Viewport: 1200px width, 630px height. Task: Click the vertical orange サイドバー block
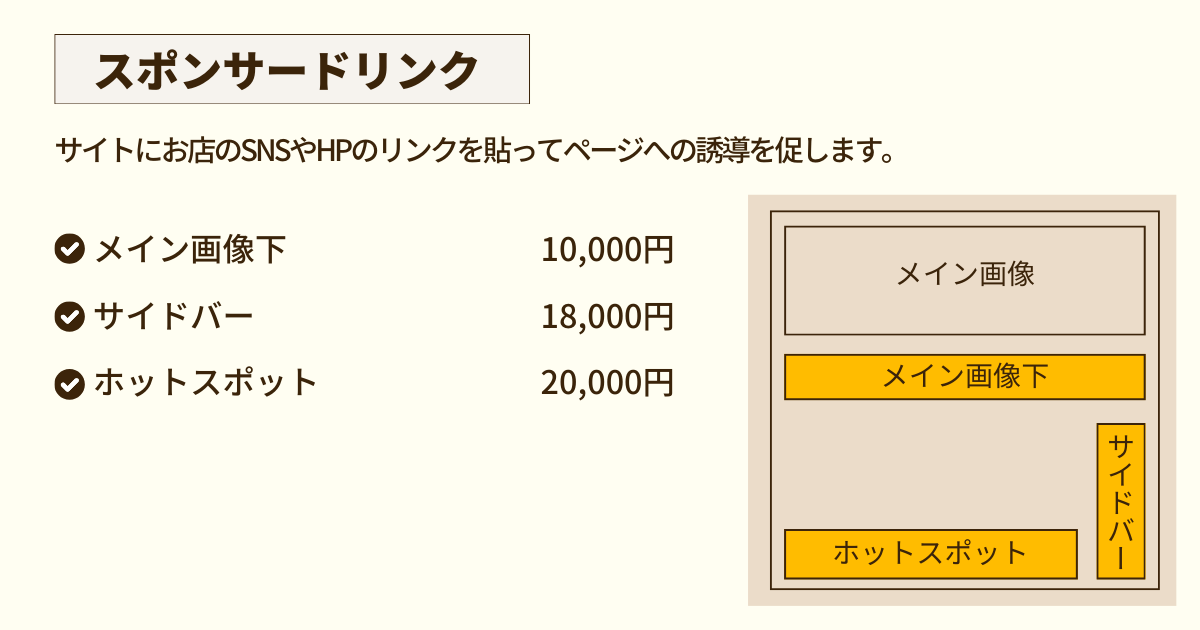click(x=1120, y=501)
